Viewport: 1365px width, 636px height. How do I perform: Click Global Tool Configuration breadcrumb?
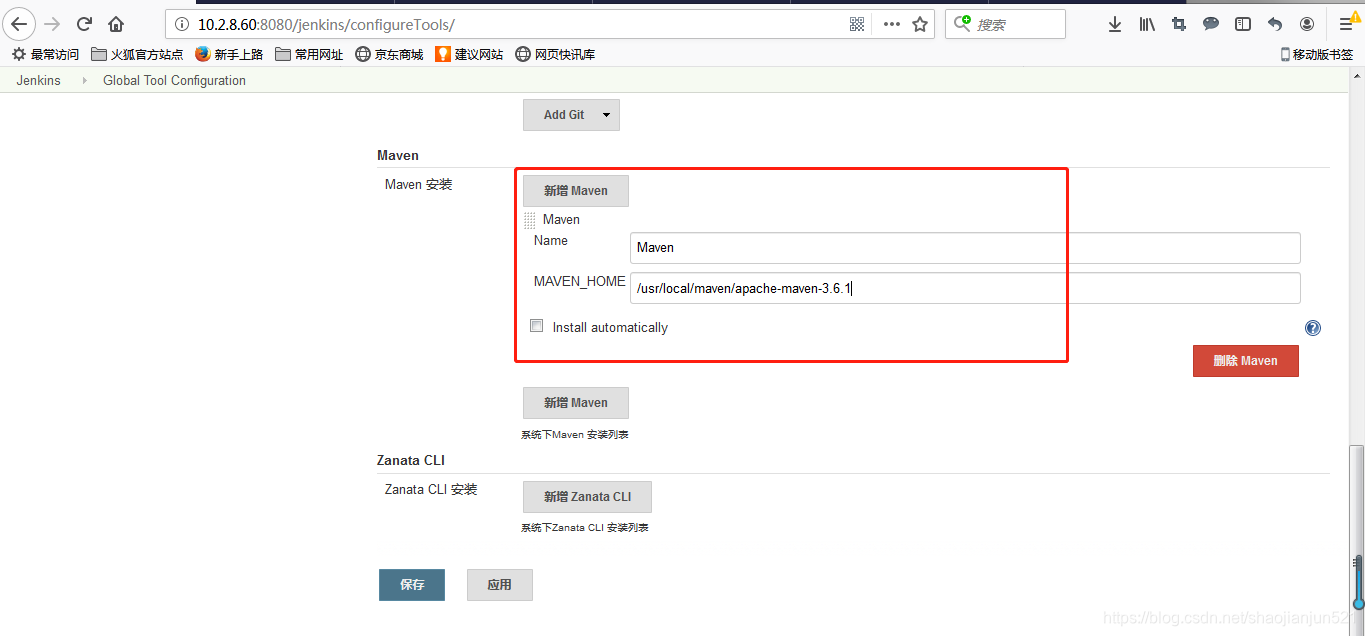[174, 81]
